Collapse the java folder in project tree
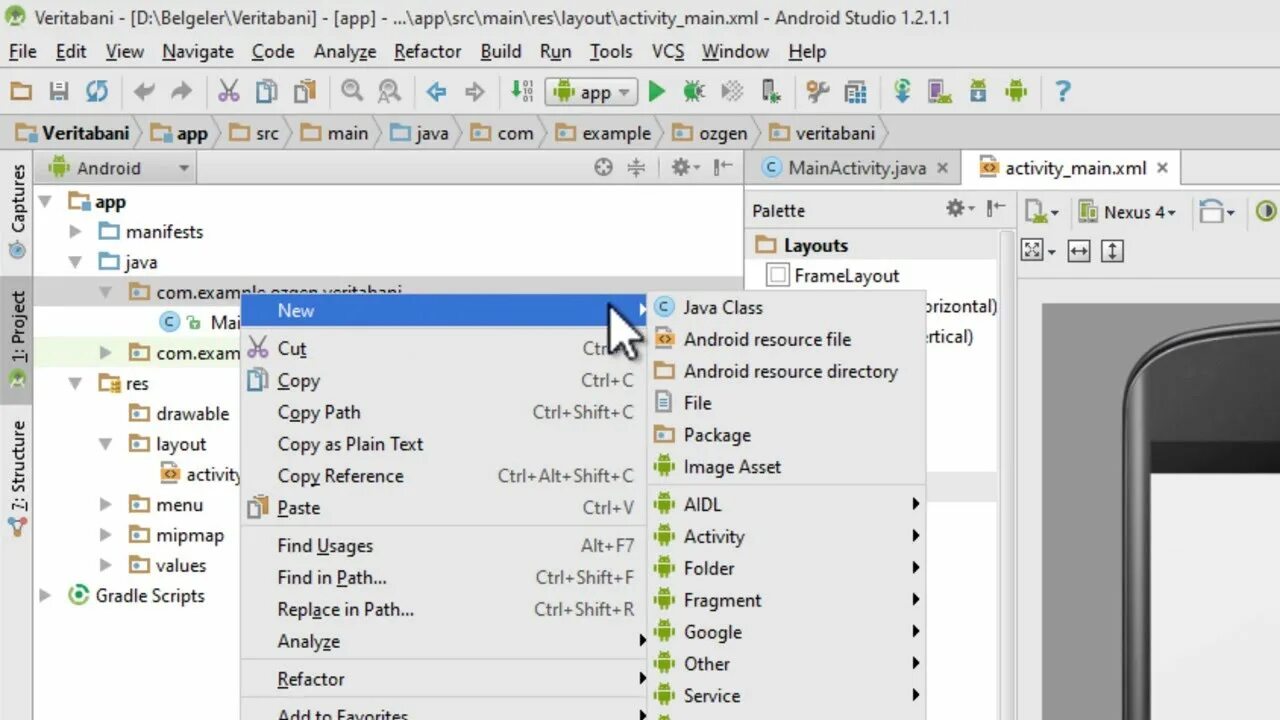 tap(77, 262)
